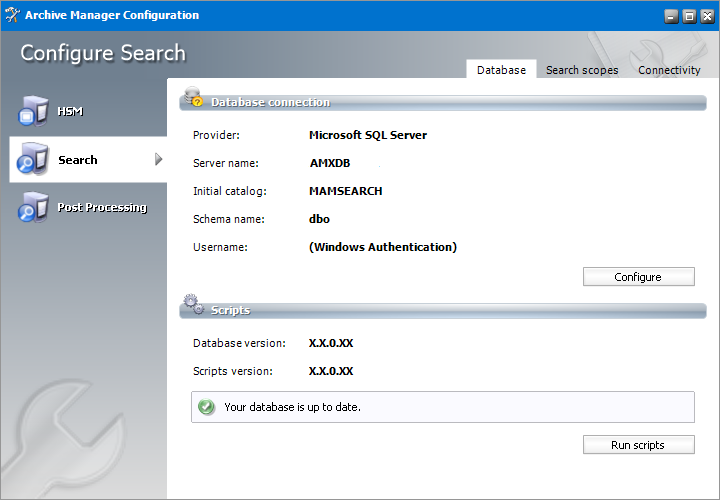
Task: Click the HSM storage icon in sidebar
Action: (32, 111)
